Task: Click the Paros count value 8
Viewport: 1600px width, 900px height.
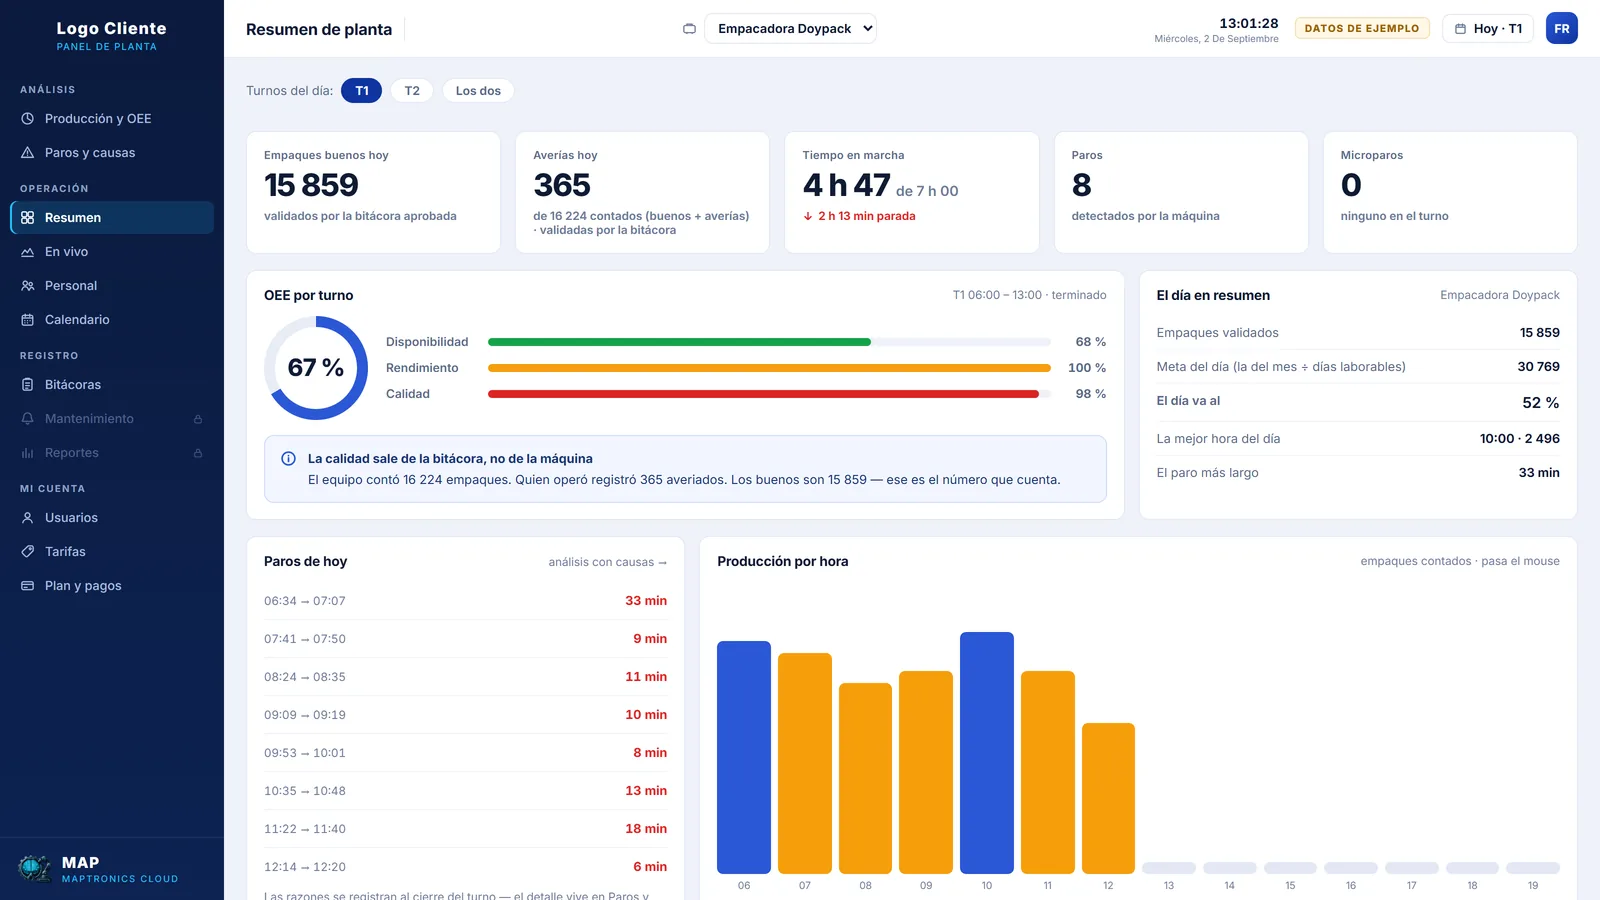Action: point(1081,185)
